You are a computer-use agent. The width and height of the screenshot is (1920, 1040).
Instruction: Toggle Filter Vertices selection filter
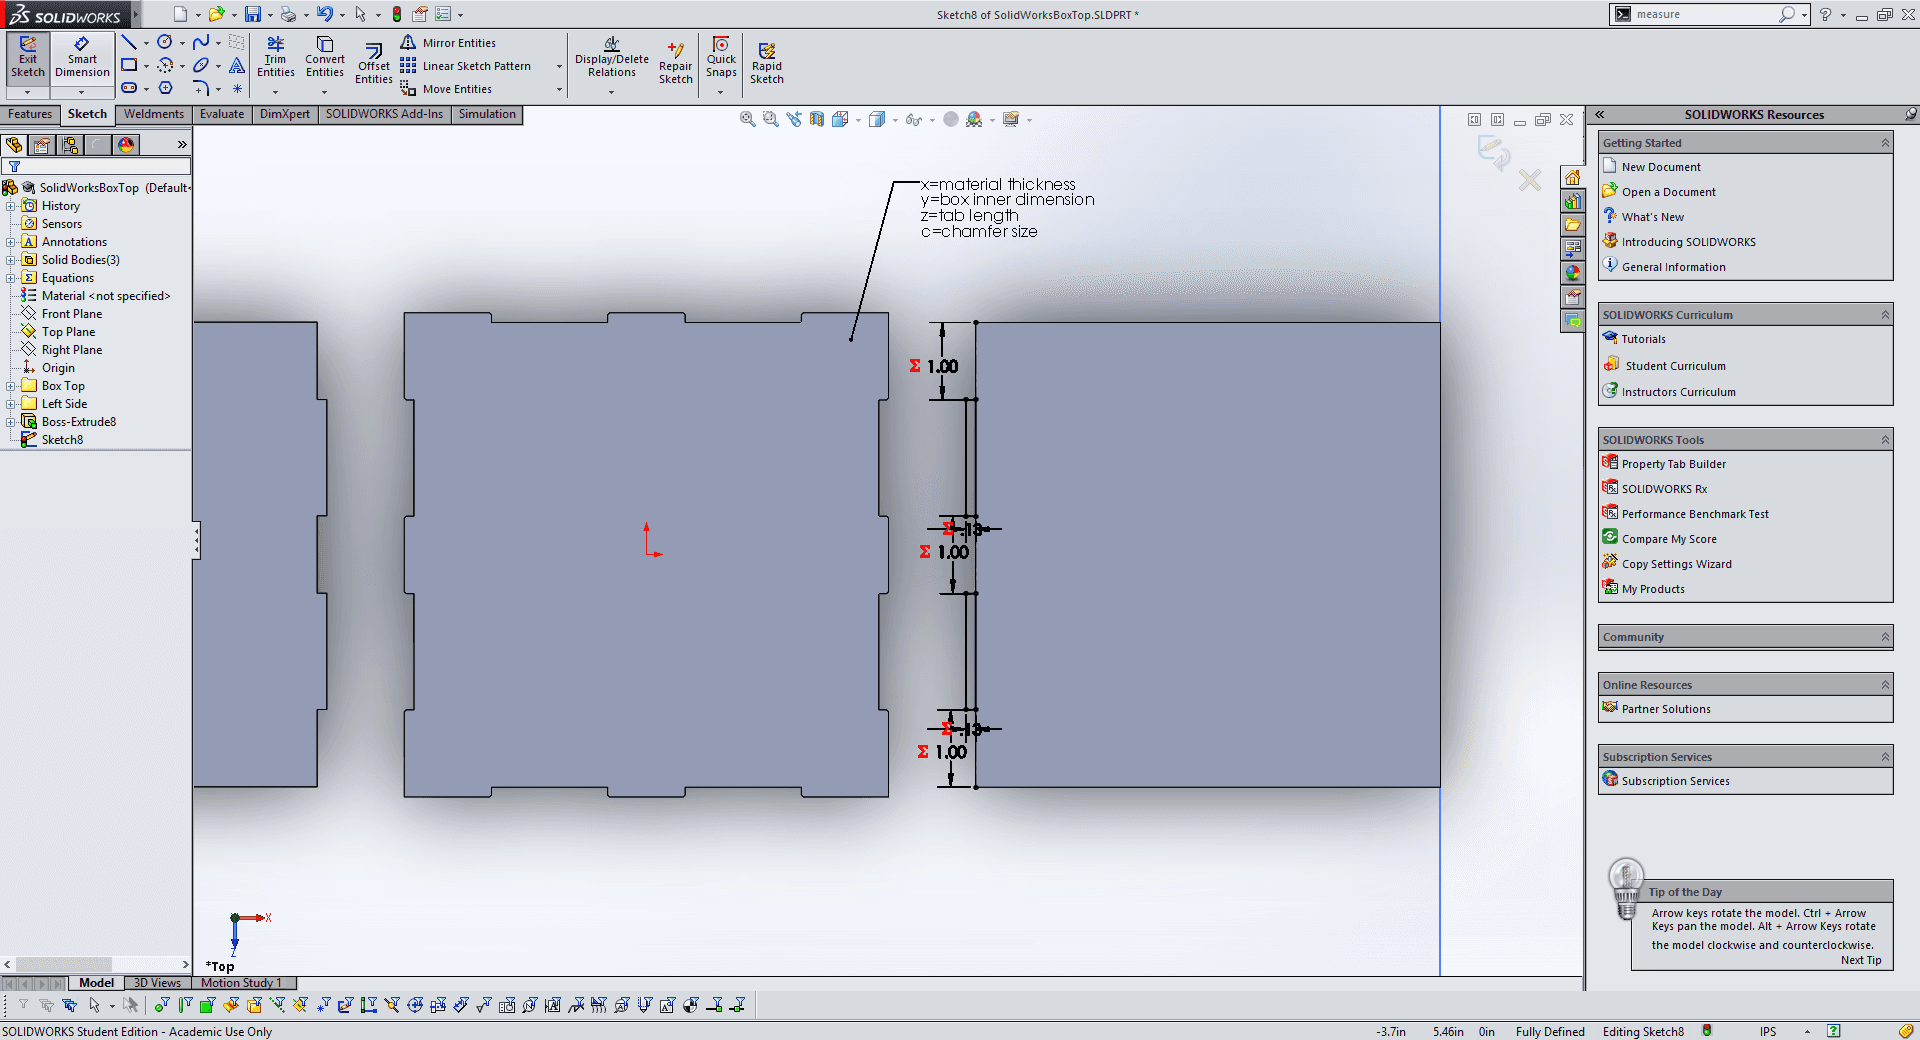[x=162, y=1005]
